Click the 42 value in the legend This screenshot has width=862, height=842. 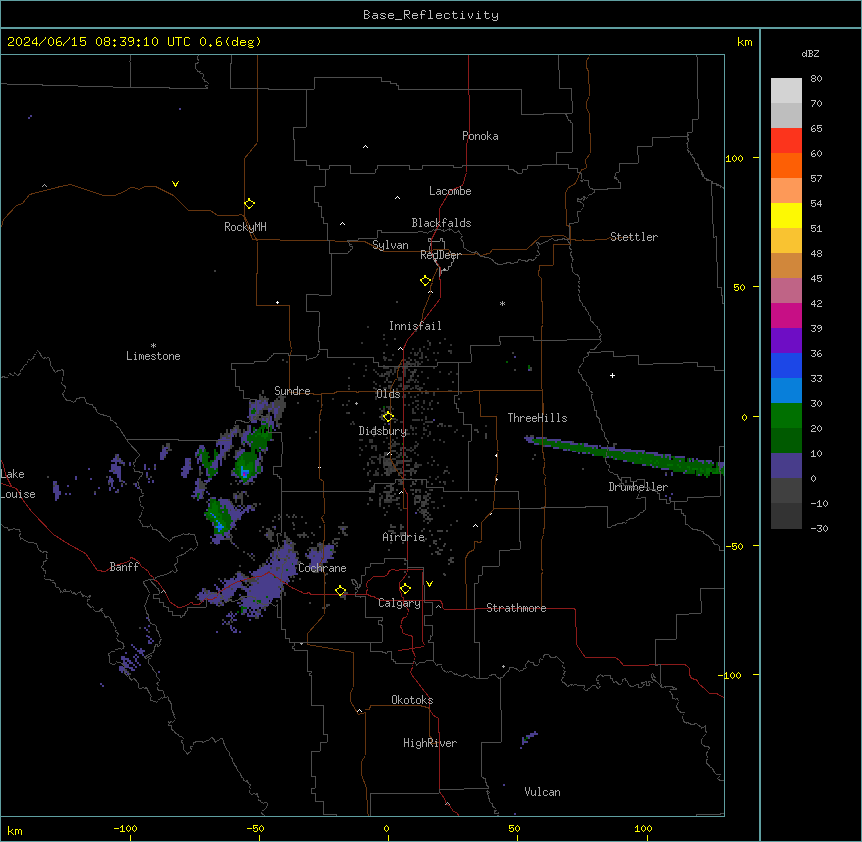click(816, 303)
